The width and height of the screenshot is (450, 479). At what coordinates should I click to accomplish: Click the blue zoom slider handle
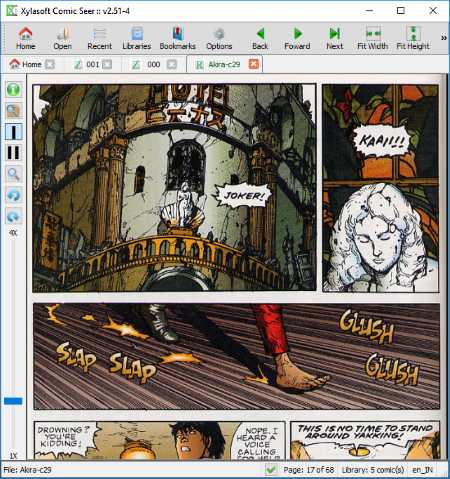[13, 401]
